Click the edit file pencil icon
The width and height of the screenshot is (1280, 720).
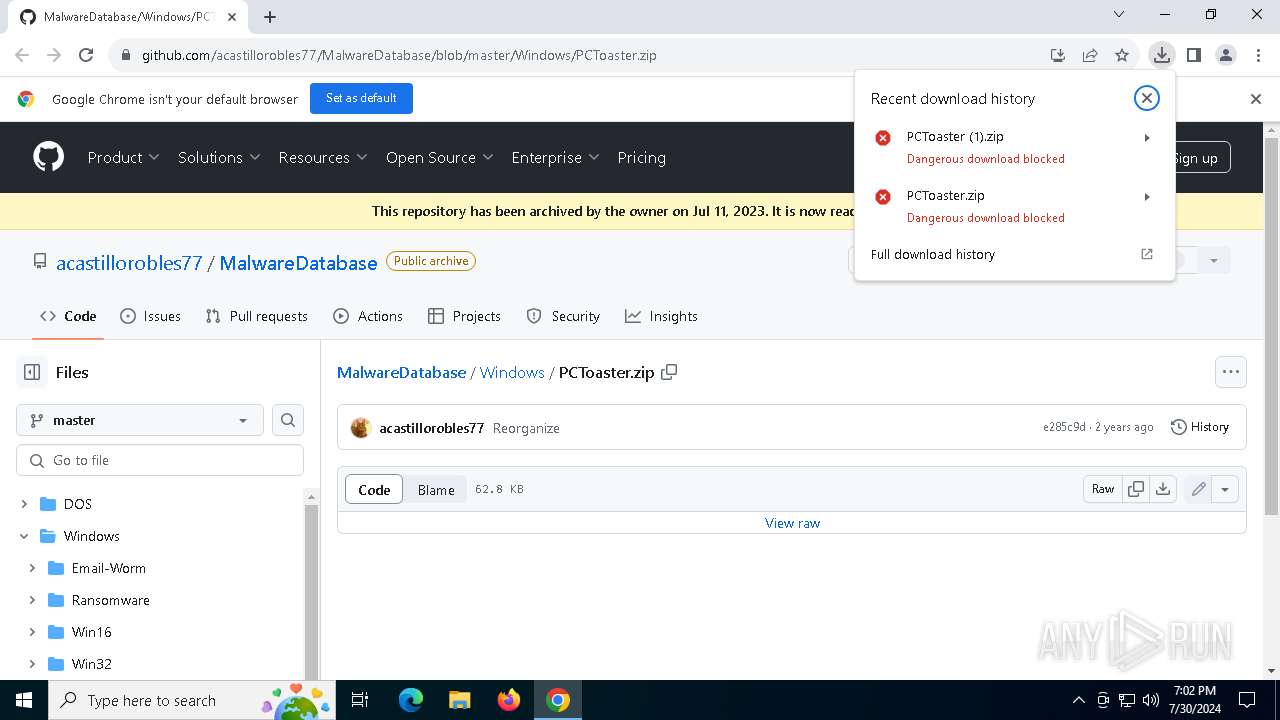click(x=1198, y=489)
